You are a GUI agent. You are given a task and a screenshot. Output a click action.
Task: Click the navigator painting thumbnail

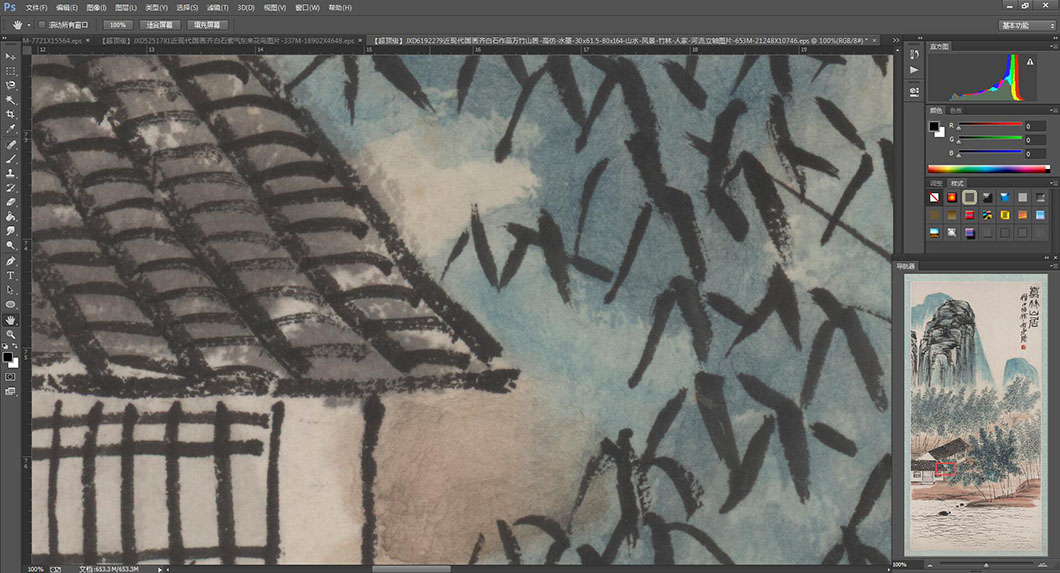point(975,414)
